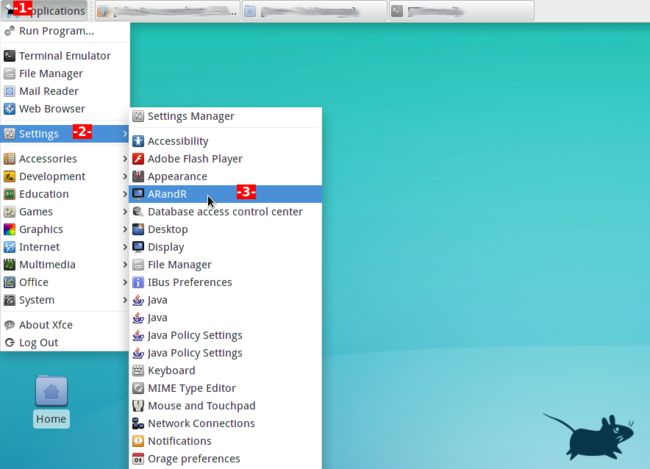Viewport: 650px width, 469px height.
Task: Open the second Java entry
Action: point(226,318)
